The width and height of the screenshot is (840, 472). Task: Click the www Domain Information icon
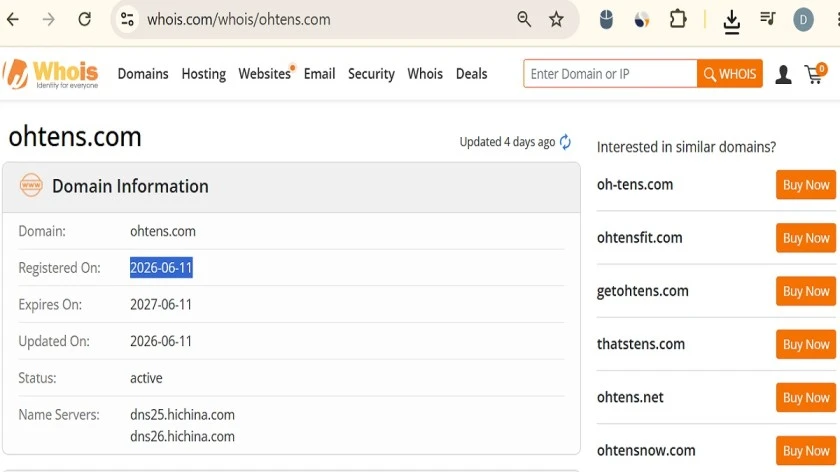point(31,185)
